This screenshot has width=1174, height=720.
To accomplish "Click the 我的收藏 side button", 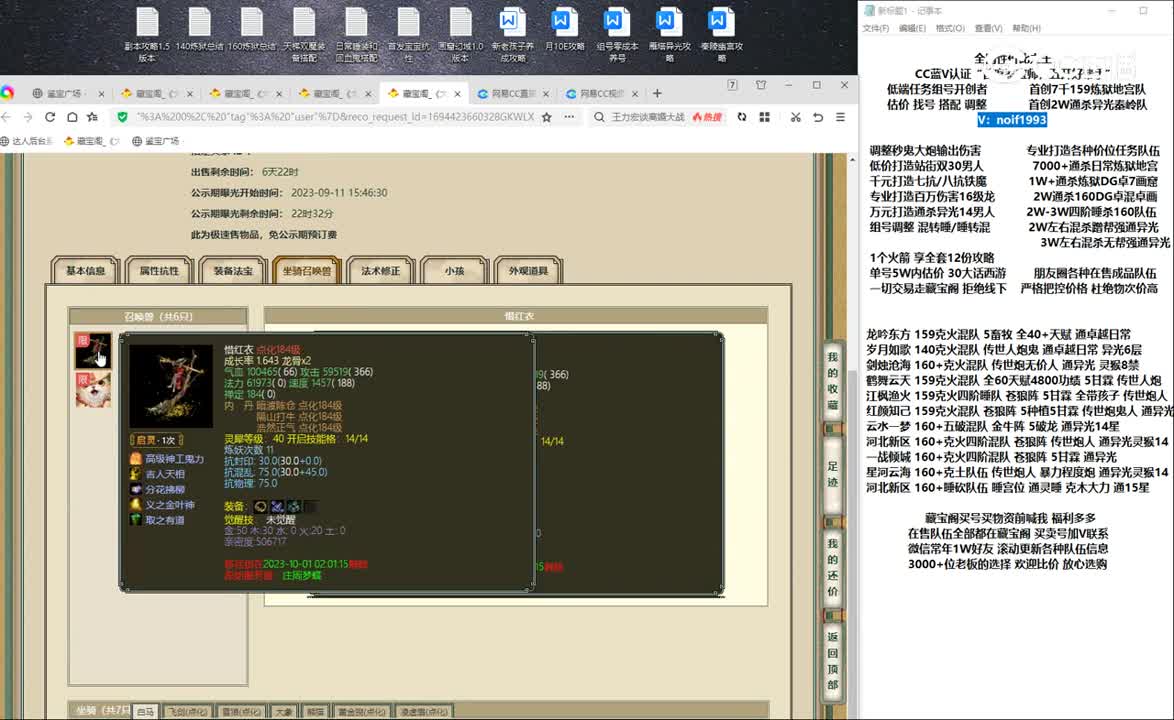I will (833, 381).
